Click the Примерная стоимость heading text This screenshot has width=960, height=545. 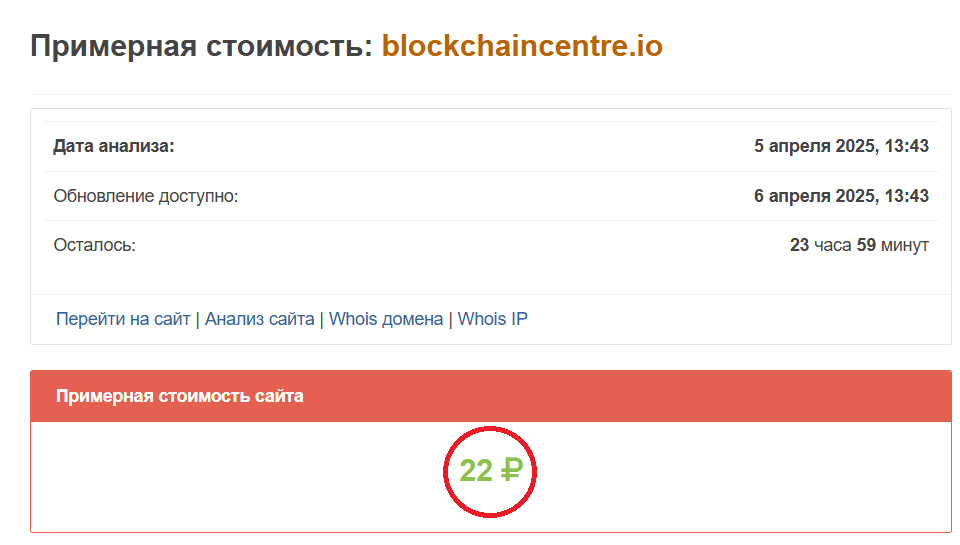click(x=201, y=46)
